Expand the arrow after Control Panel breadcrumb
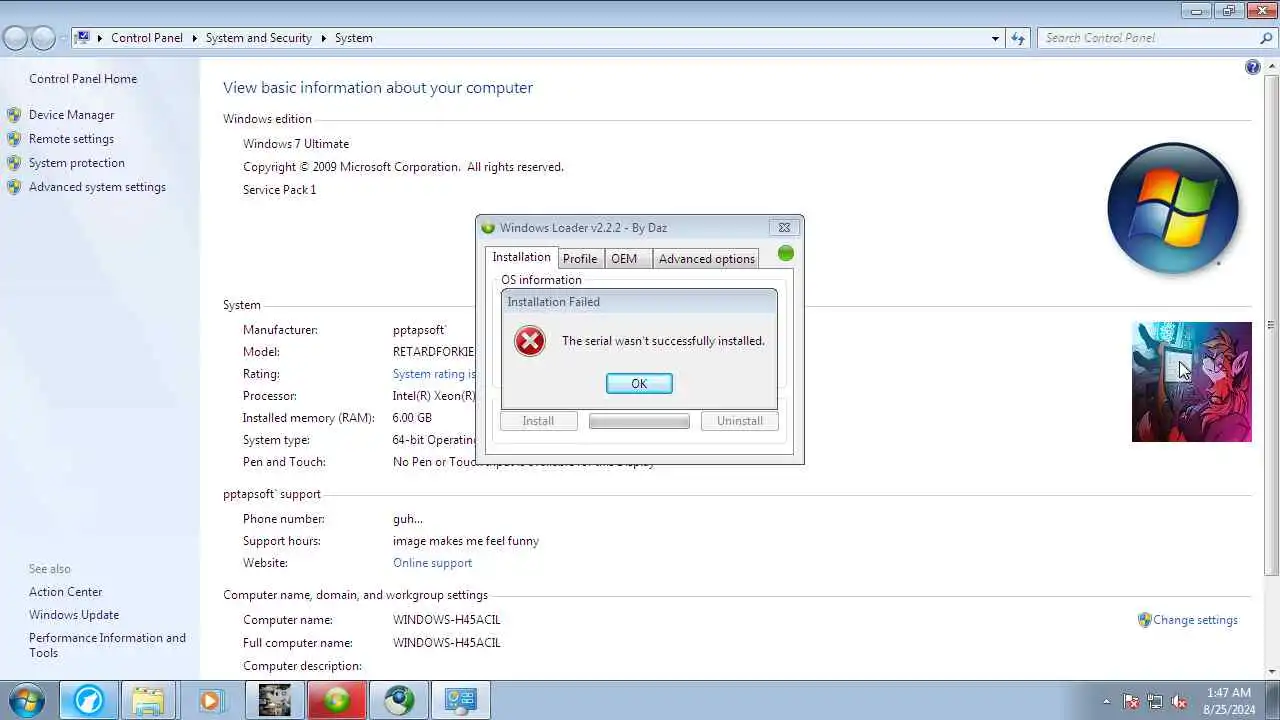The height and width of the screenshot is (720, 1280). 194,38
